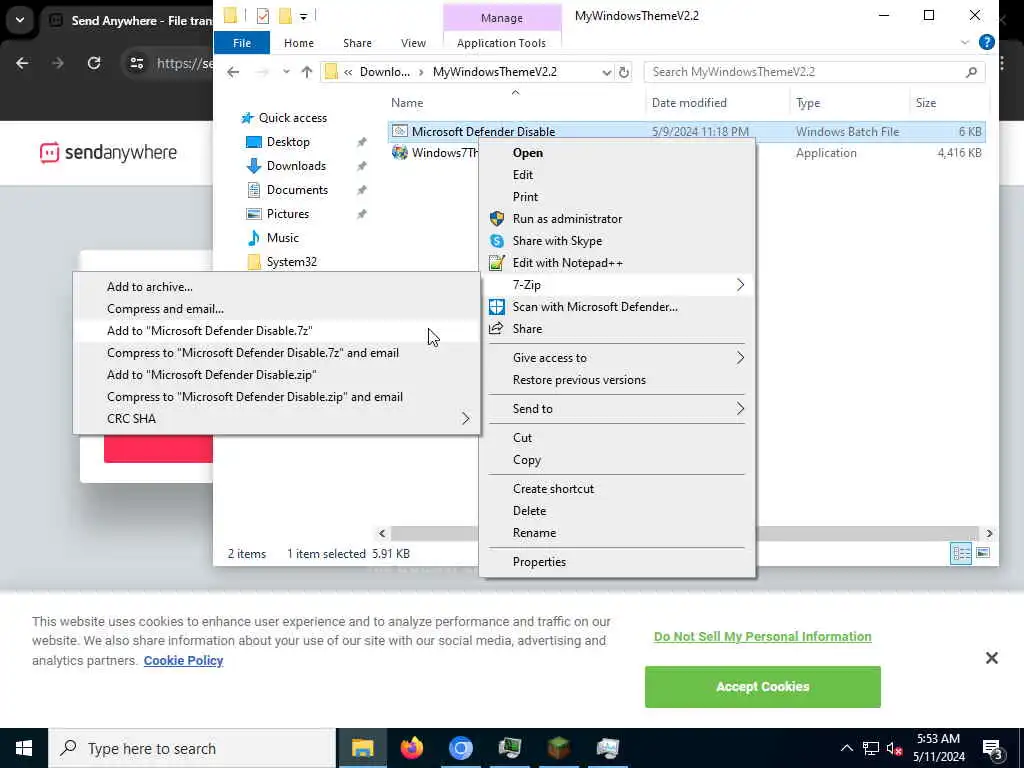Click the taskbar Type here to search box
1024x768 pixels.
(192, 748)
